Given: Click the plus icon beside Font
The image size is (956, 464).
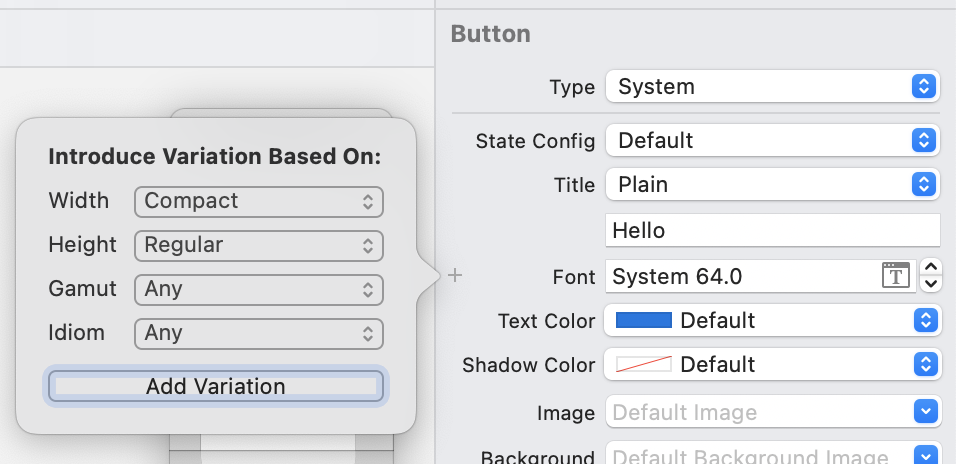Looking at the screenshot, I should pyautogui.click(x=455, y=275).
